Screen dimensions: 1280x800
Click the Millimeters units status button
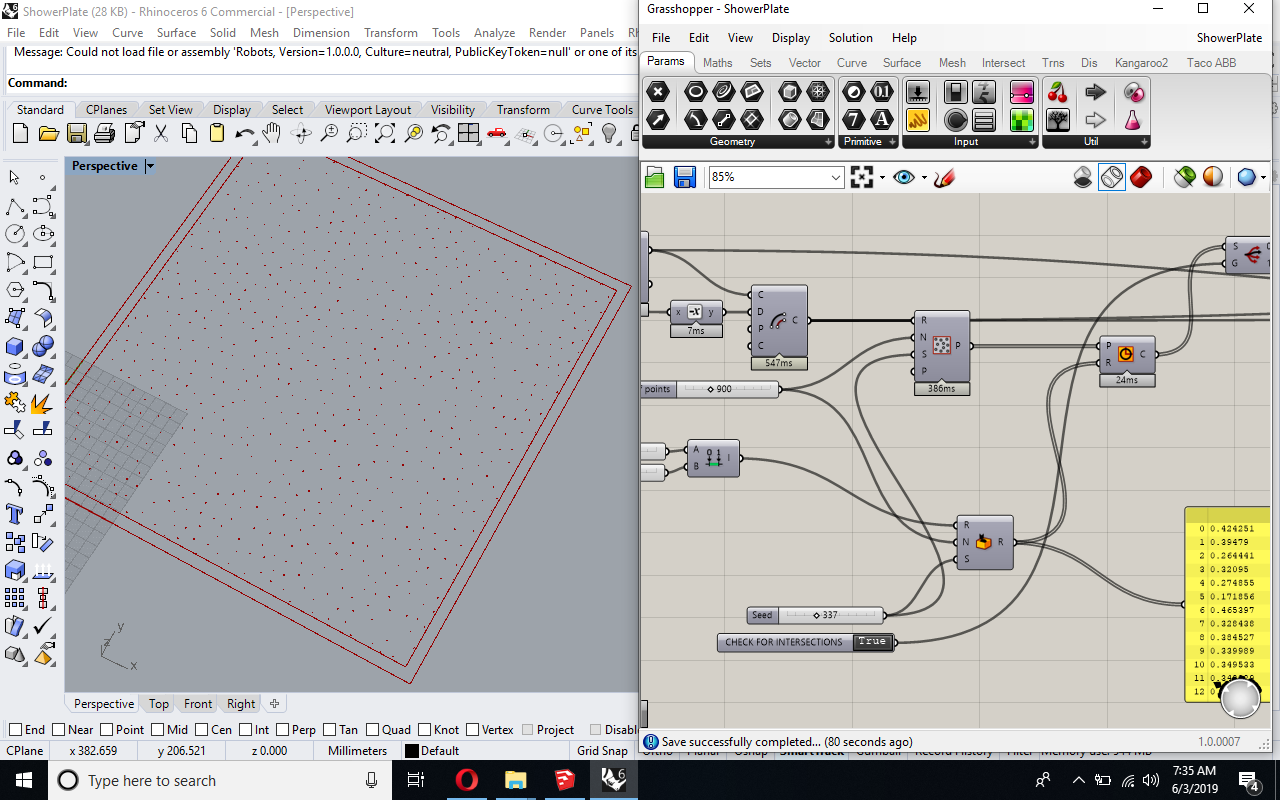pyautogui.click(x=357, y=751)
